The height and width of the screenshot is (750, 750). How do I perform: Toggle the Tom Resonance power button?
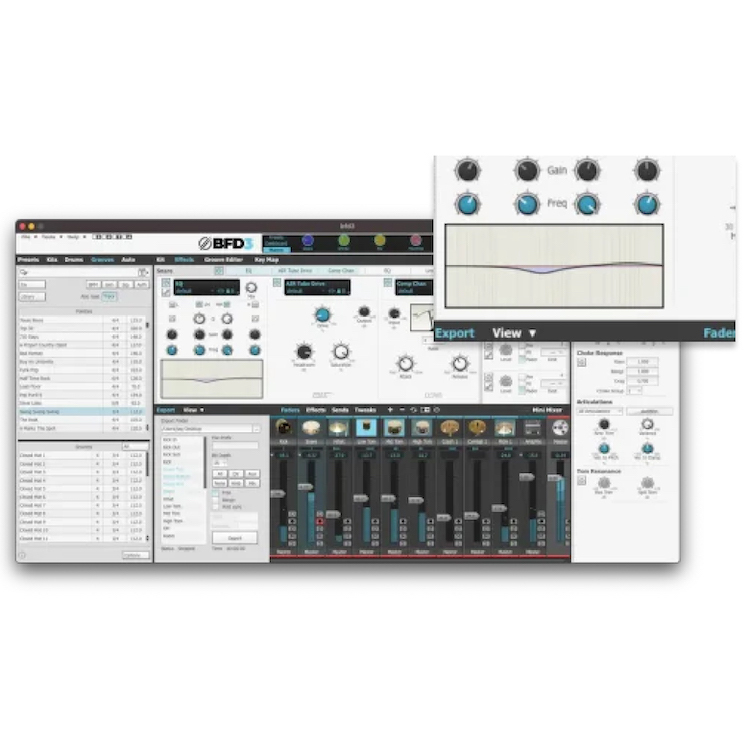coord(582,481)
